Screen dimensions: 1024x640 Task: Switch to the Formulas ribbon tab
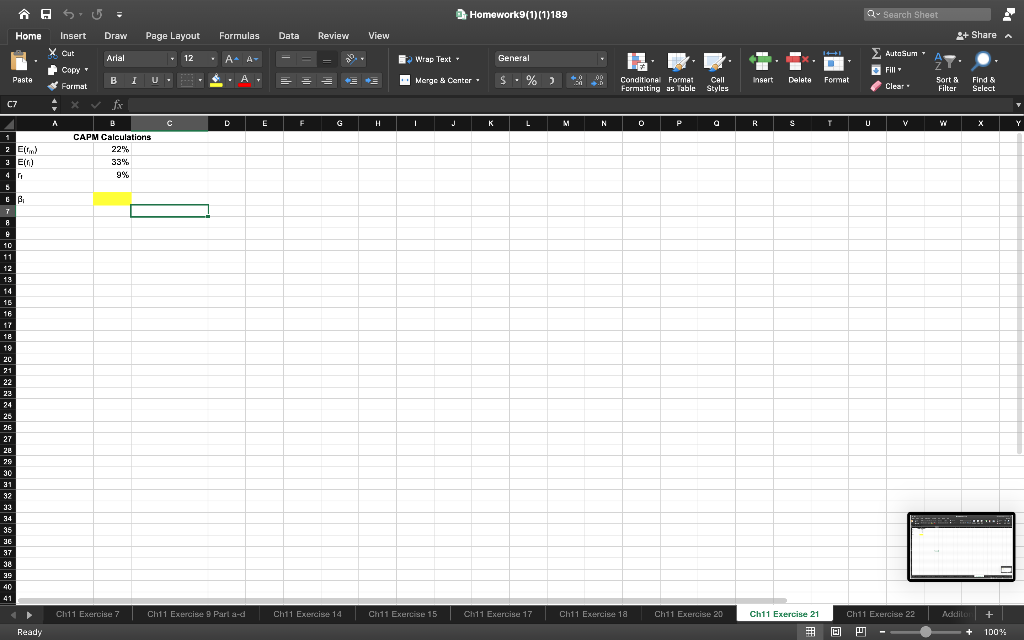coord(239,35)
